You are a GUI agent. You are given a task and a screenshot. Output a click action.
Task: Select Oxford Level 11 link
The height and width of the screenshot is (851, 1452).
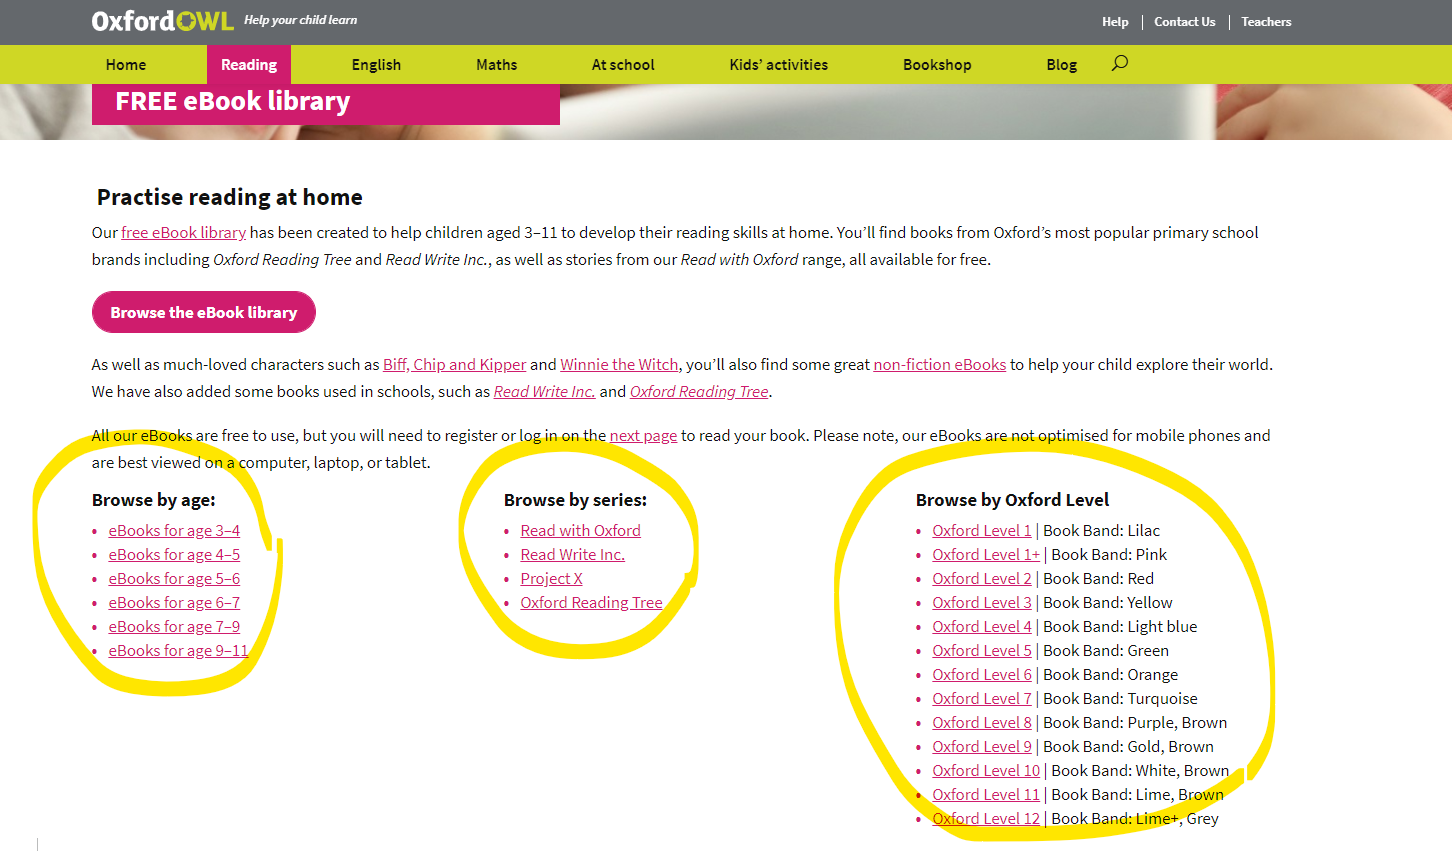pos(986,794)
